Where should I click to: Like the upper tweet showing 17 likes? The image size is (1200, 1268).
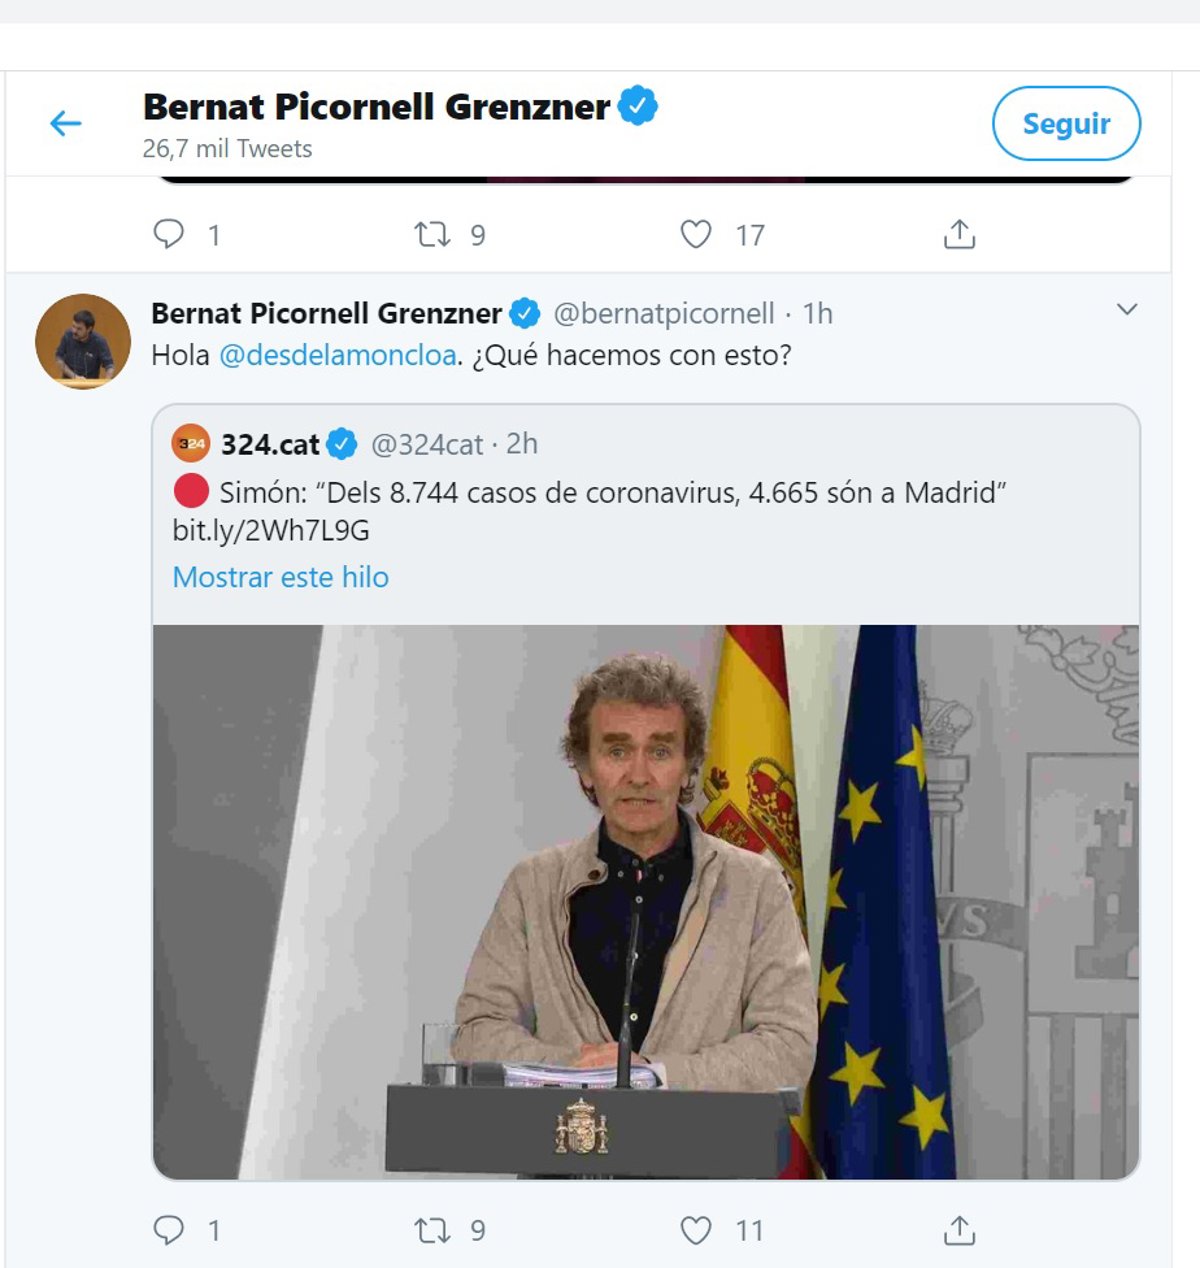pos(696,234)
